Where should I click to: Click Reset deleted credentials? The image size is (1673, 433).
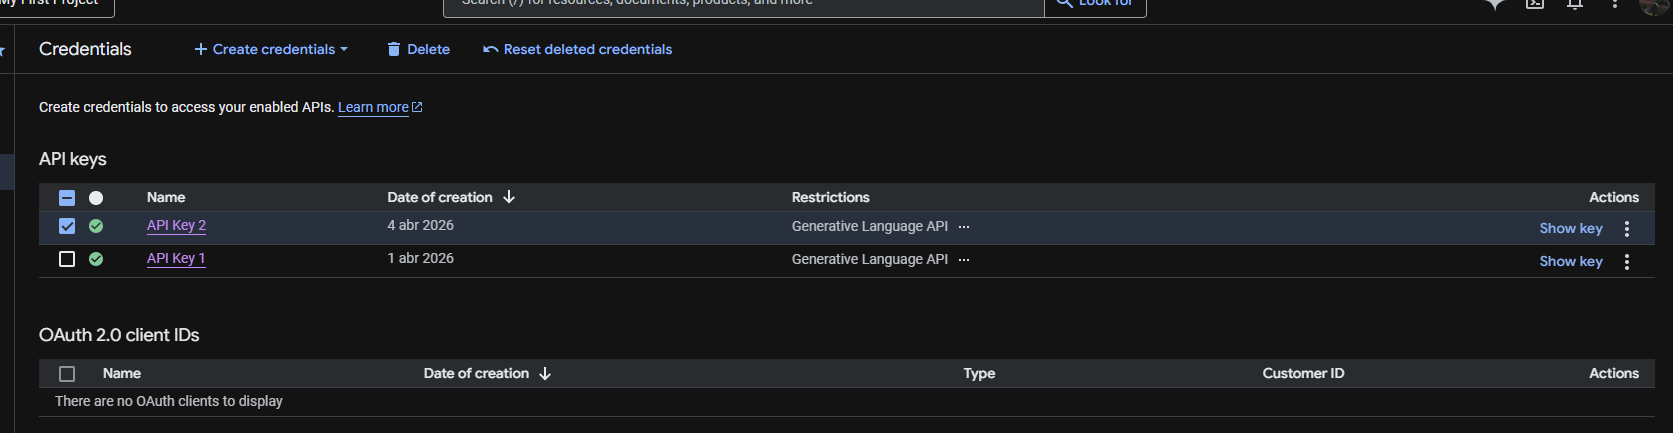[577, 49]
